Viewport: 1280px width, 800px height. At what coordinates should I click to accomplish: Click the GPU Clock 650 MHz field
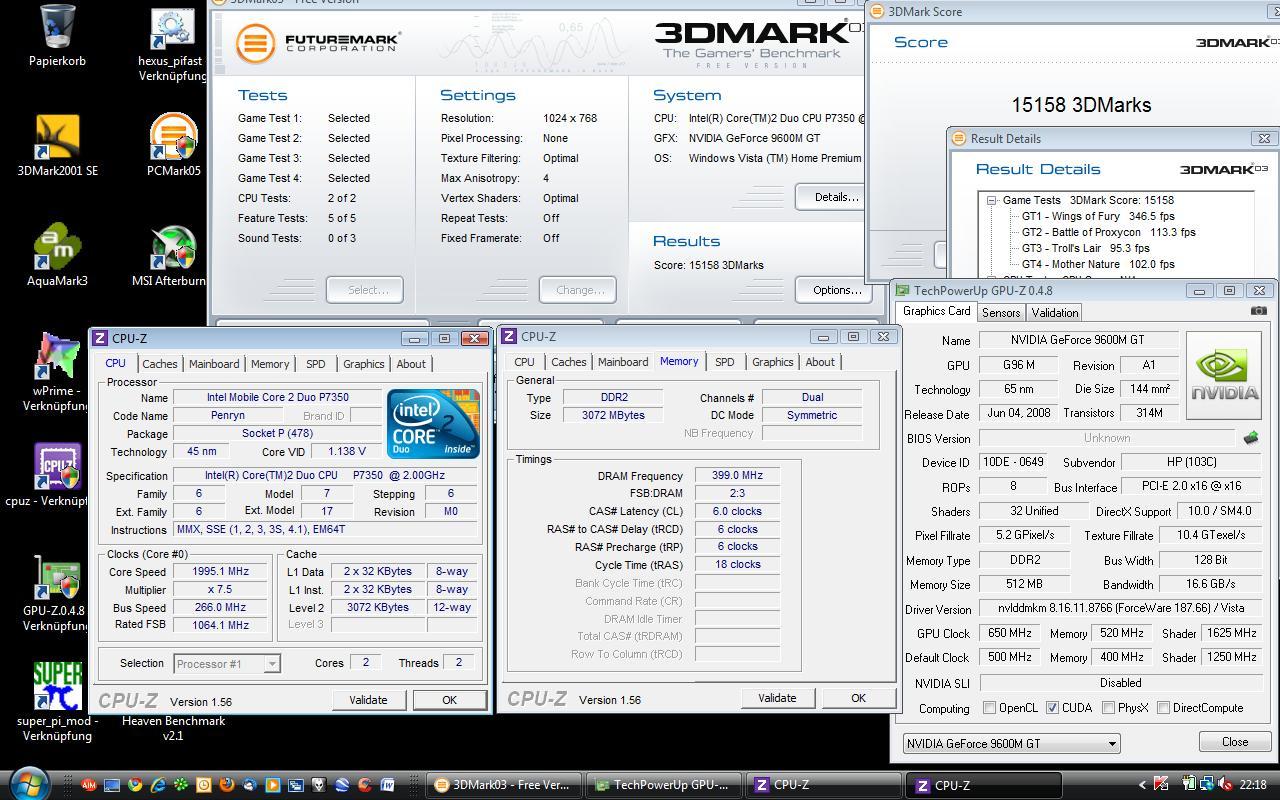1008,633
